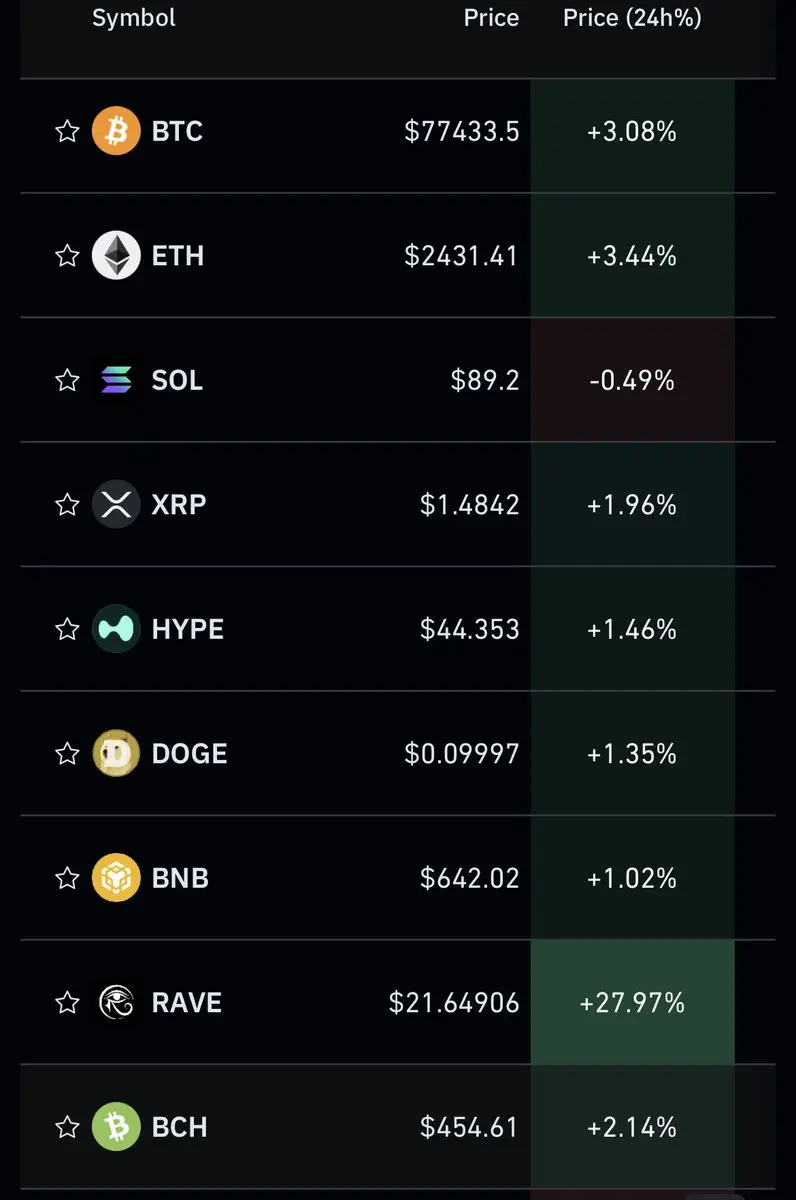Image resolution: width=796 pixels, height=1200 pixels.
Task: Favorite BTC with its star
Action: pyautogui.click(x=67, y=131)
